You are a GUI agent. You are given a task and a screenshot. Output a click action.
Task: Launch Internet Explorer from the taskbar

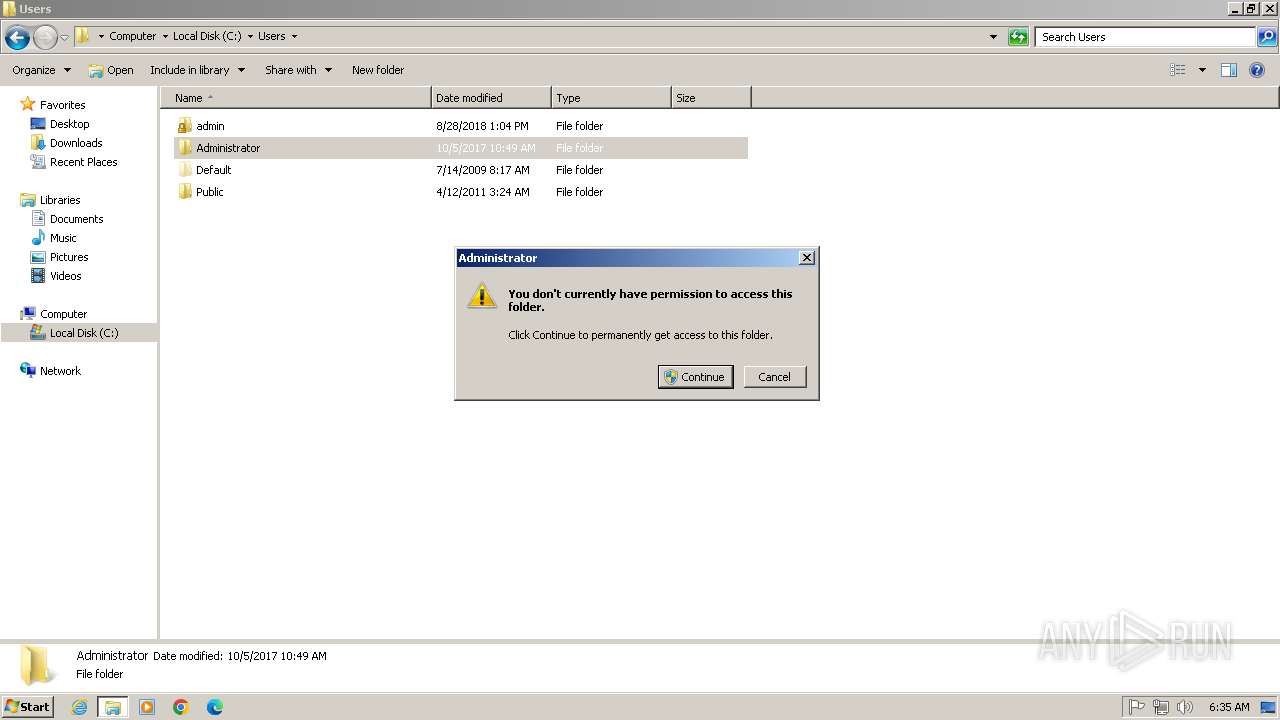pos(79,707)
